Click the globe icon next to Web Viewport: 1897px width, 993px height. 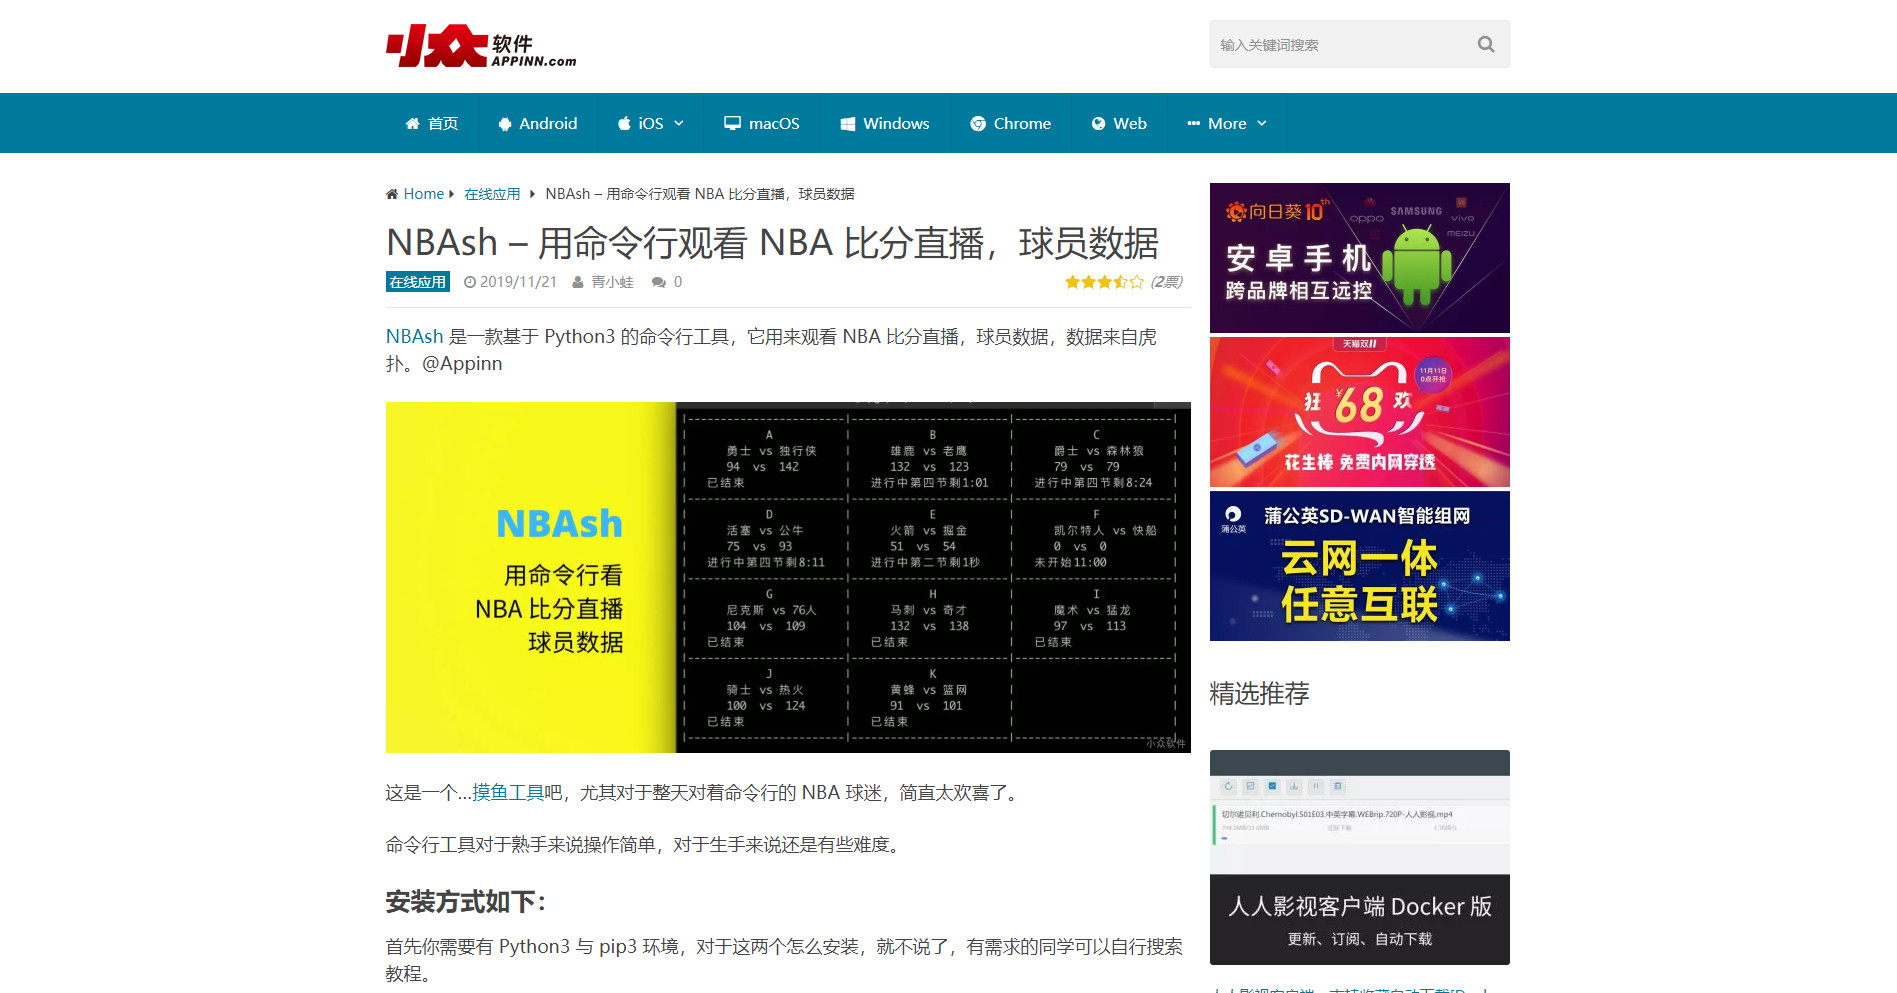click(x=1098, y=123)
